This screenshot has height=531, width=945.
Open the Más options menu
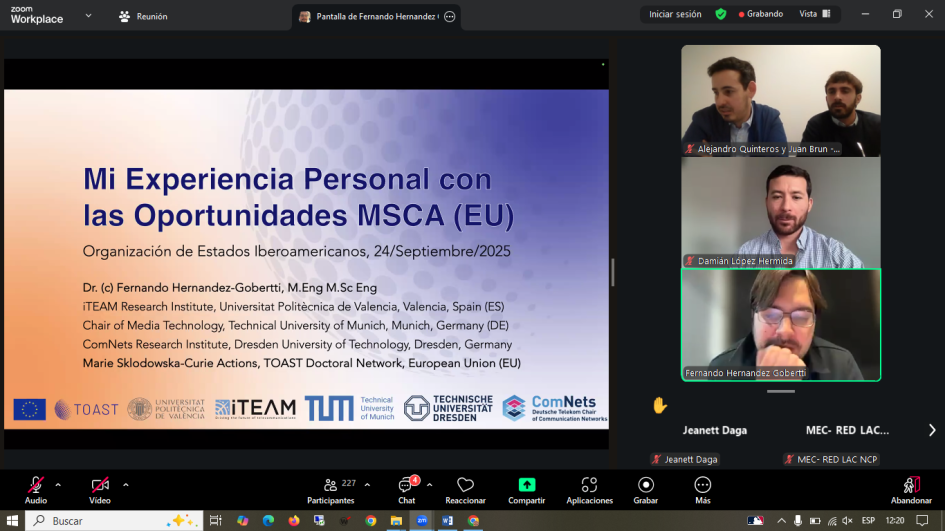(703, 487)
